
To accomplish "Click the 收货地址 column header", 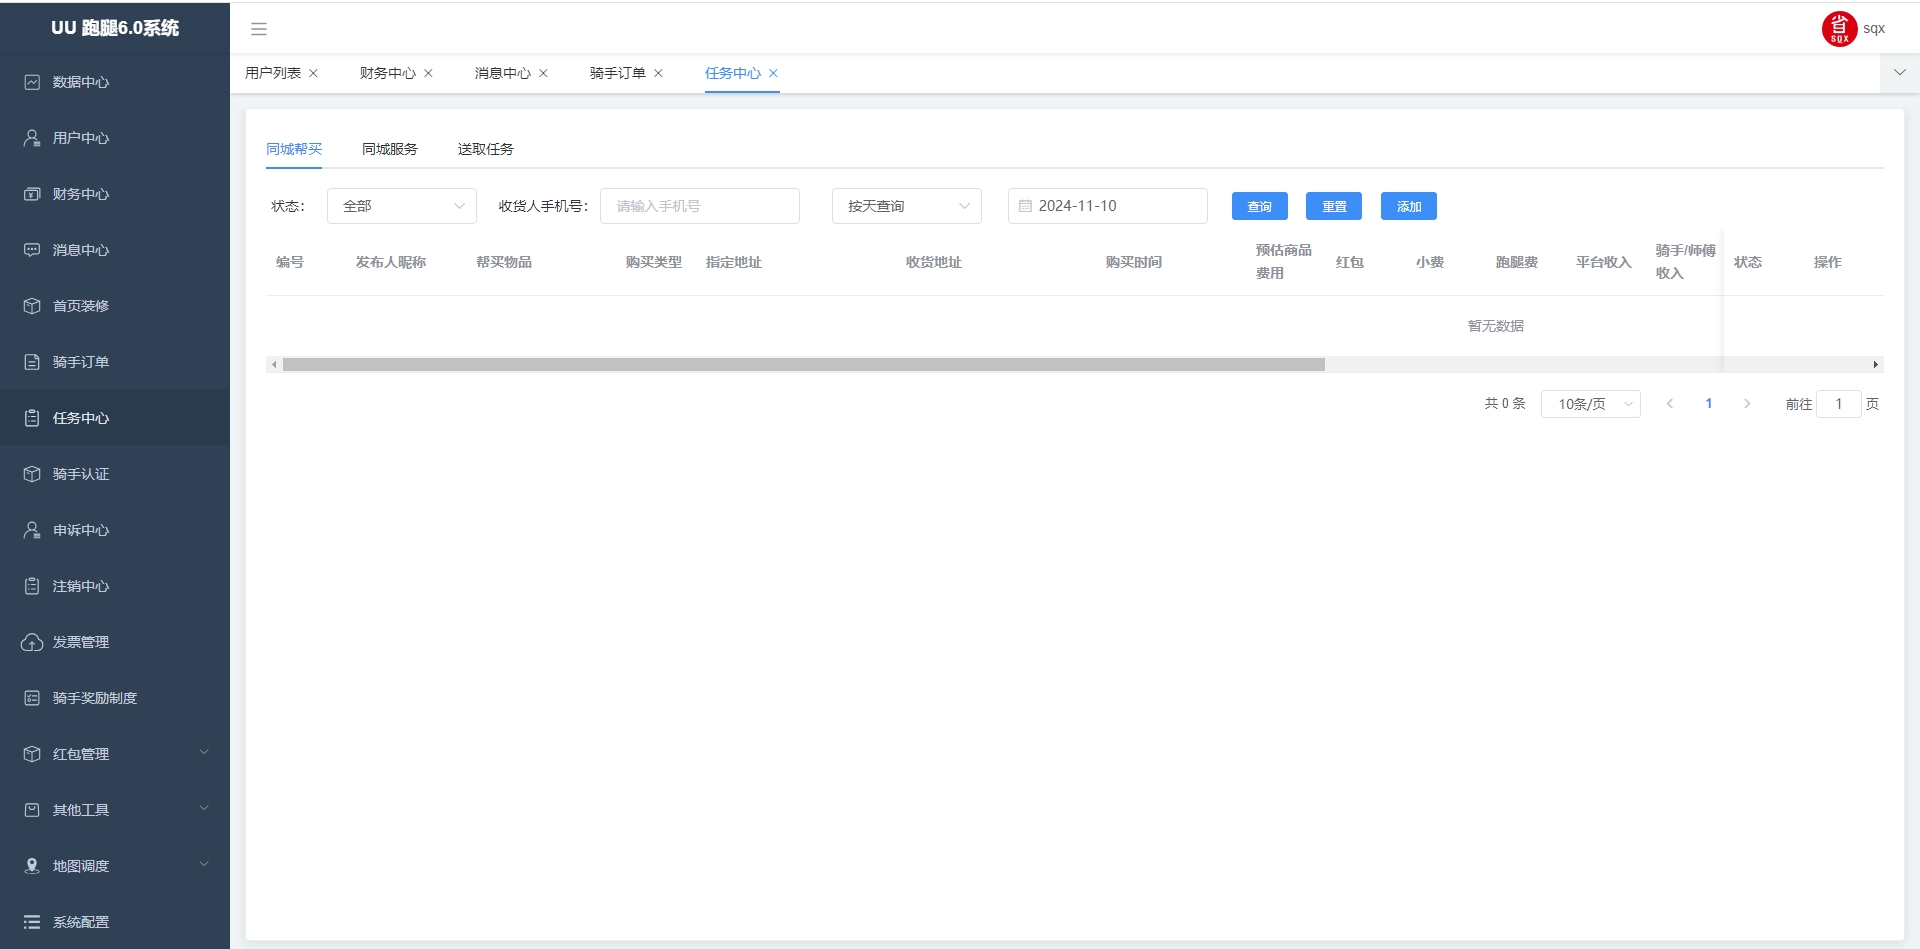I will tap(934, 262).
